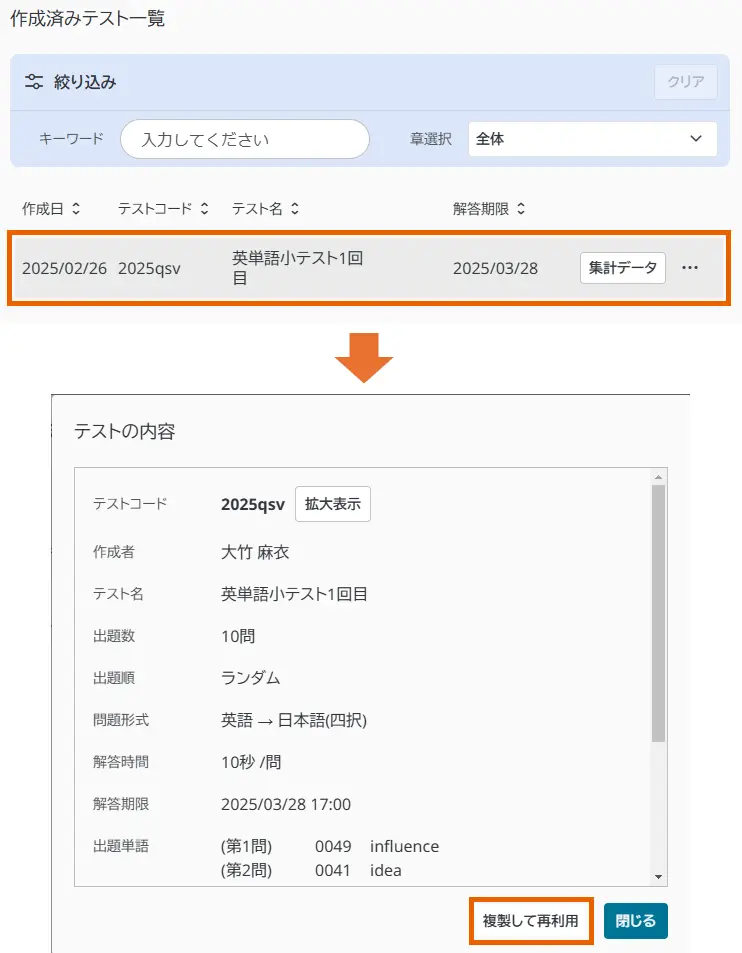Click the 作成日 column header
Image resolution: width=742 pixels, height=953 pixels.
[43, 208]
